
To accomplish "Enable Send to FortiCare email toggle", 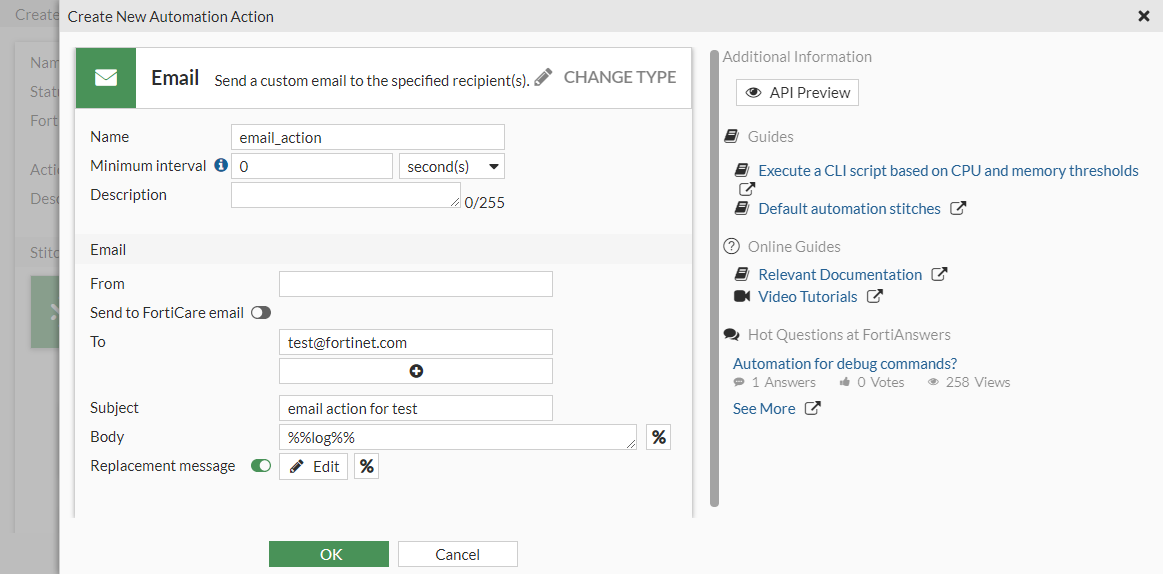I will coord(261,313).
